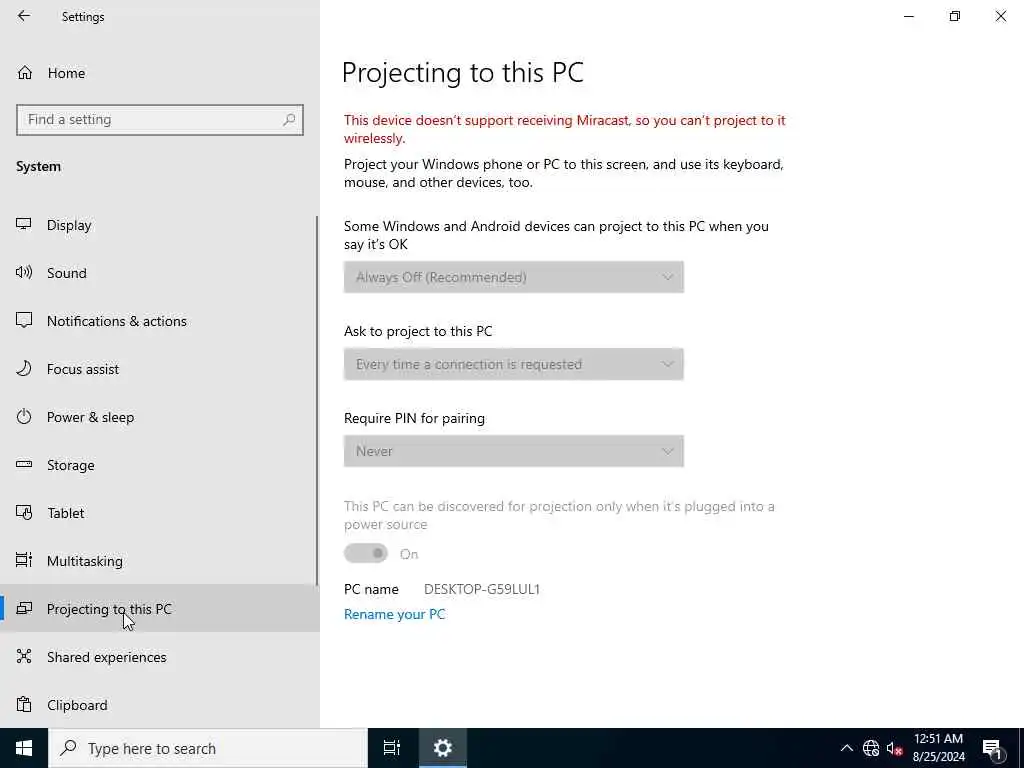Click the Tablet icon in sidebar
Image resolution: width=1024 pixels, height=768 pixels.
point(24,513)
